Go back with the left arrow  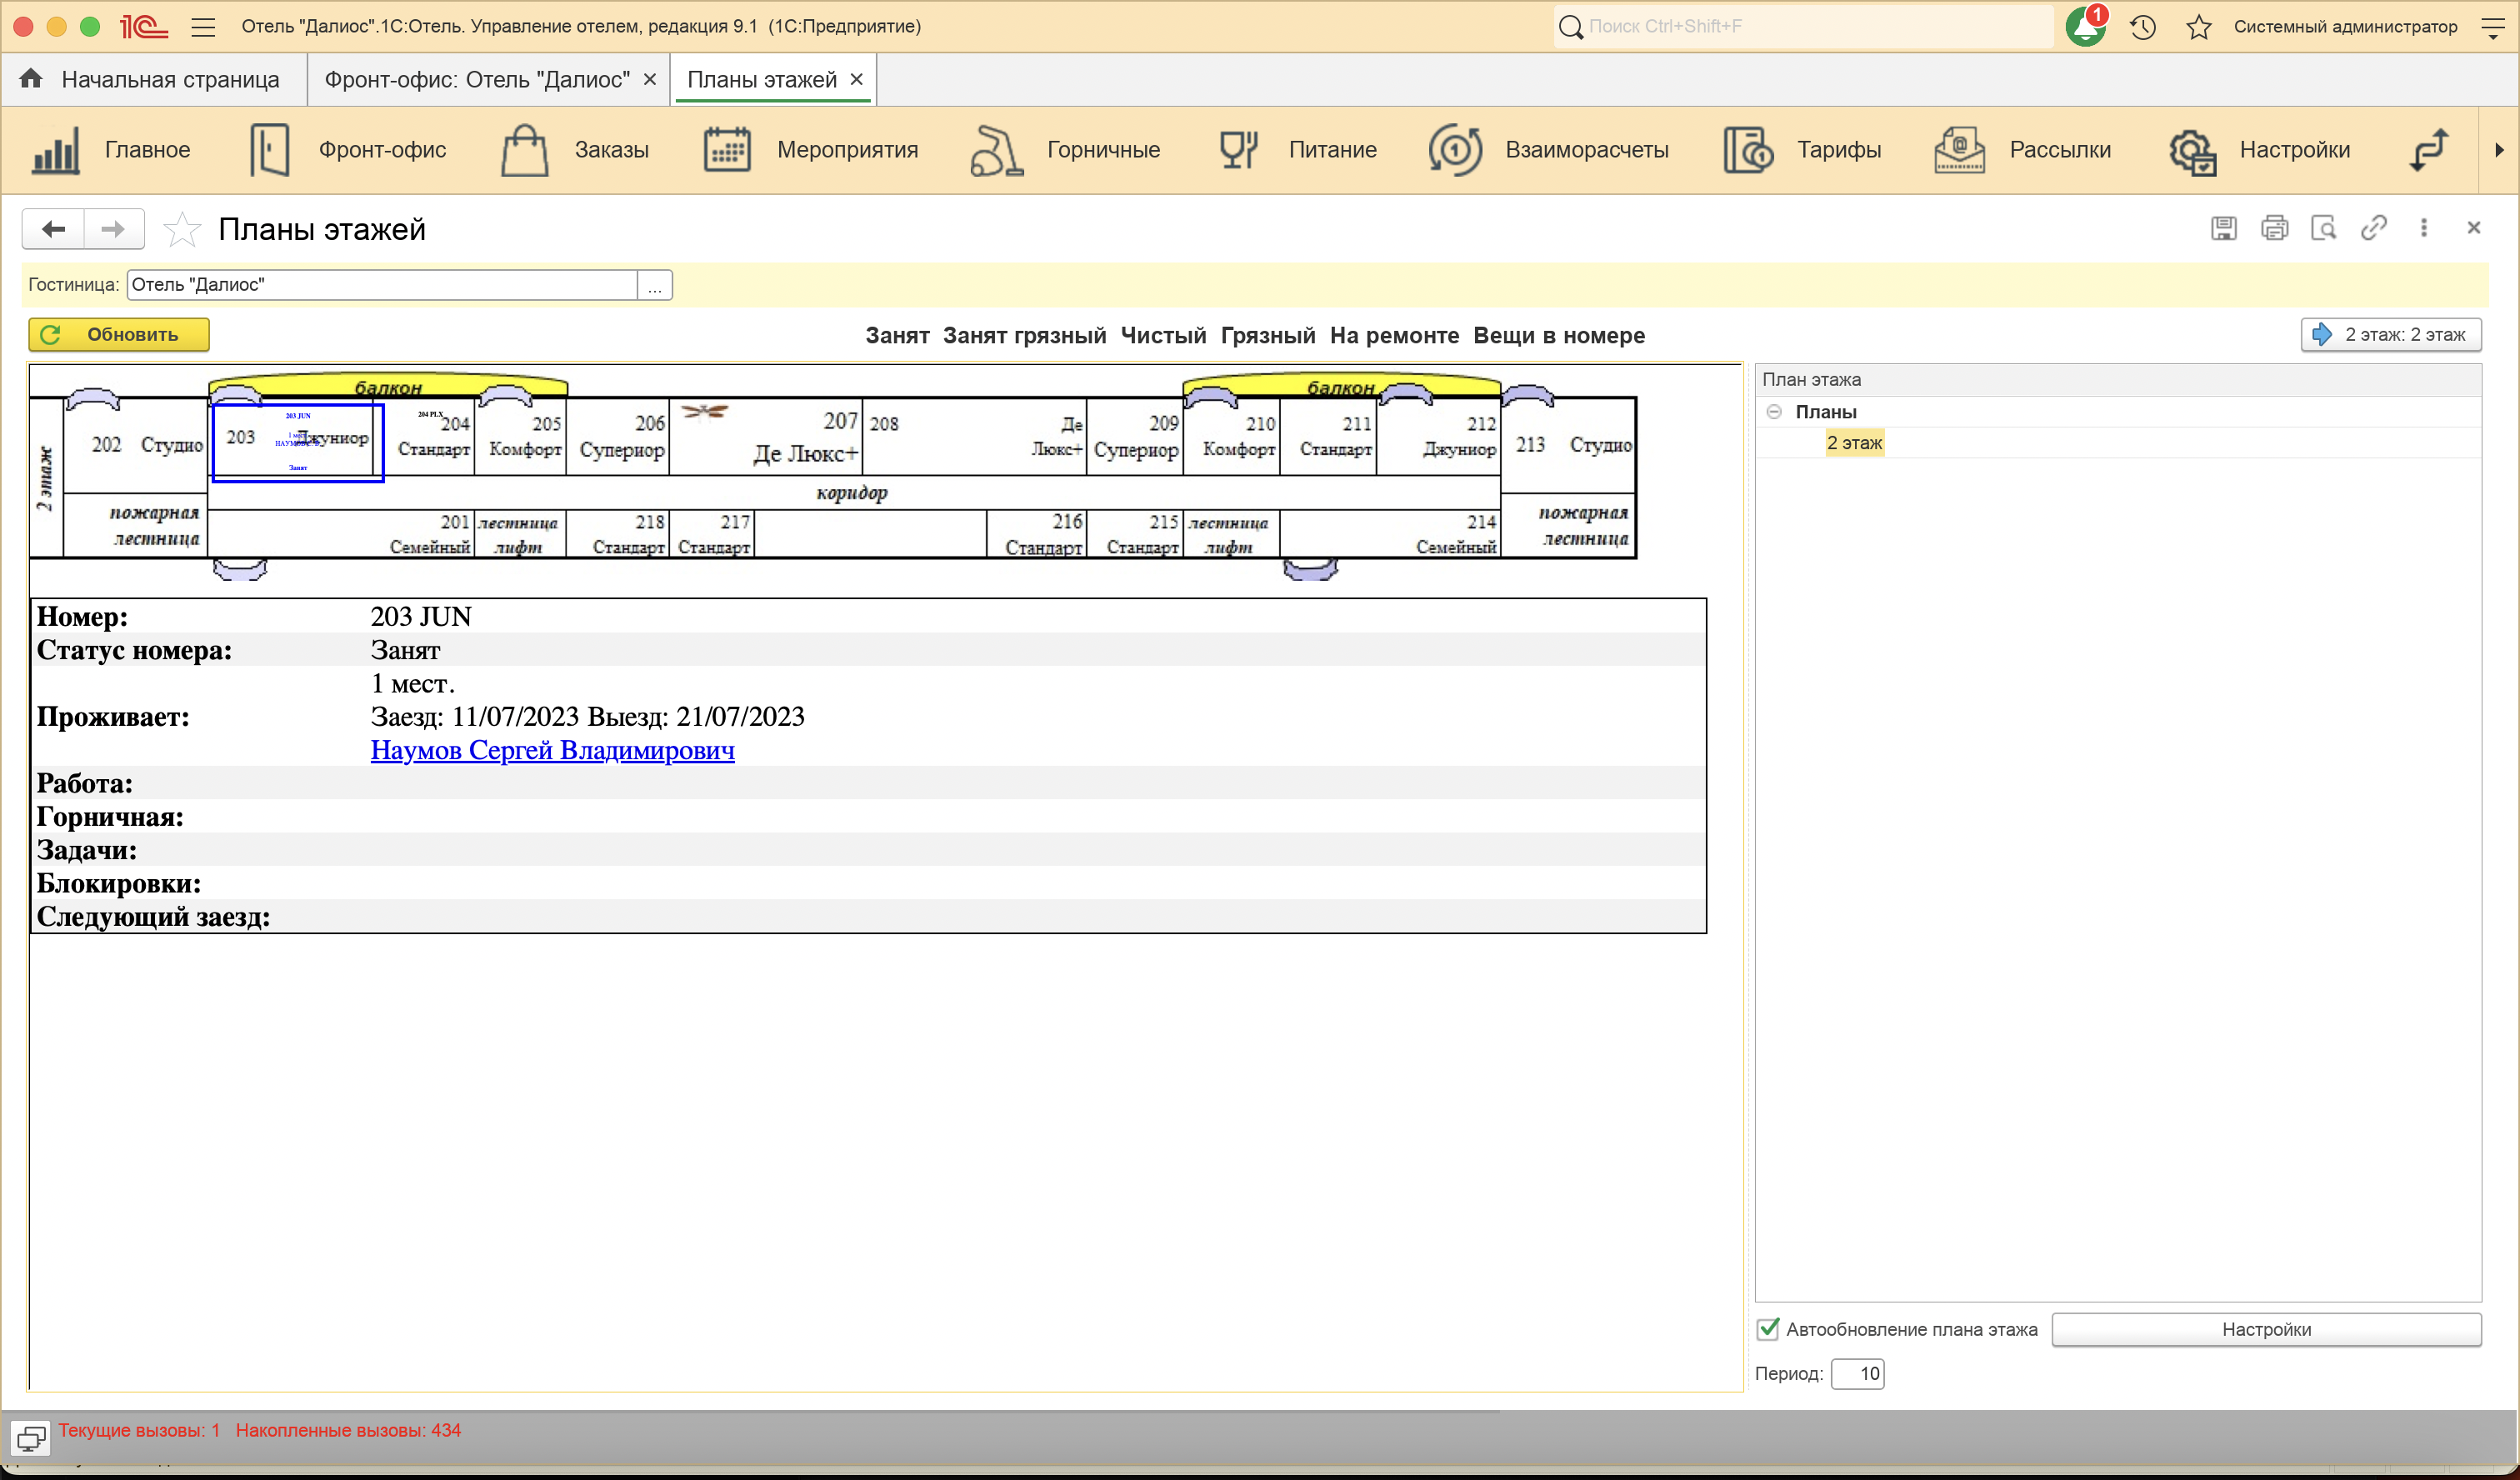pyautogui.click(x=53, y=229)
